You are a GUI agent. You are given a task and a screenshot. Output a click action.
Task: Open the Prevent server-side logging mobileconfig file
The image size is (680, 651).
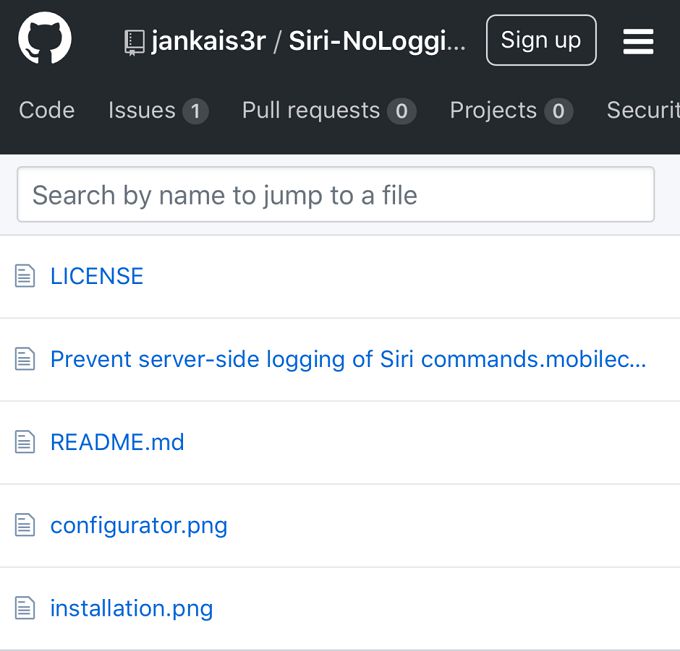click(x=348, y=359)
